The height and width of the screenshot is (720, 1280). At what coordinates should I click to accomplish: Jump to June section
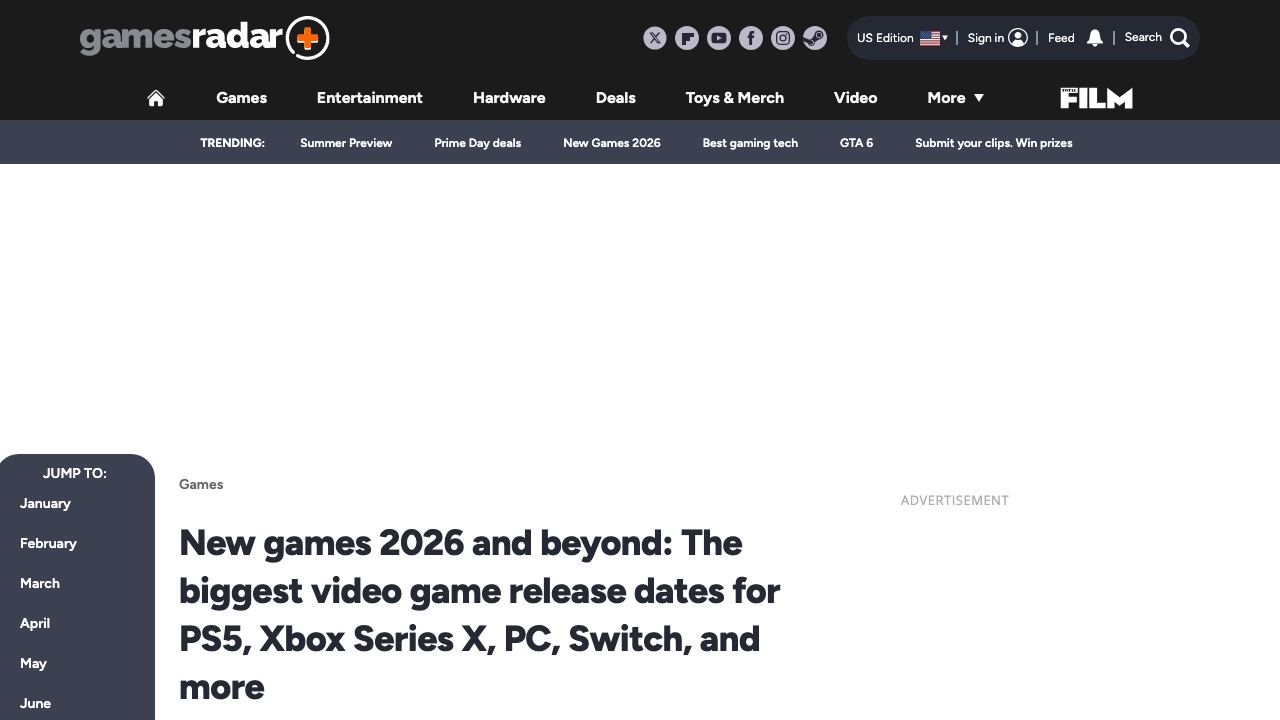click(35, 703)
